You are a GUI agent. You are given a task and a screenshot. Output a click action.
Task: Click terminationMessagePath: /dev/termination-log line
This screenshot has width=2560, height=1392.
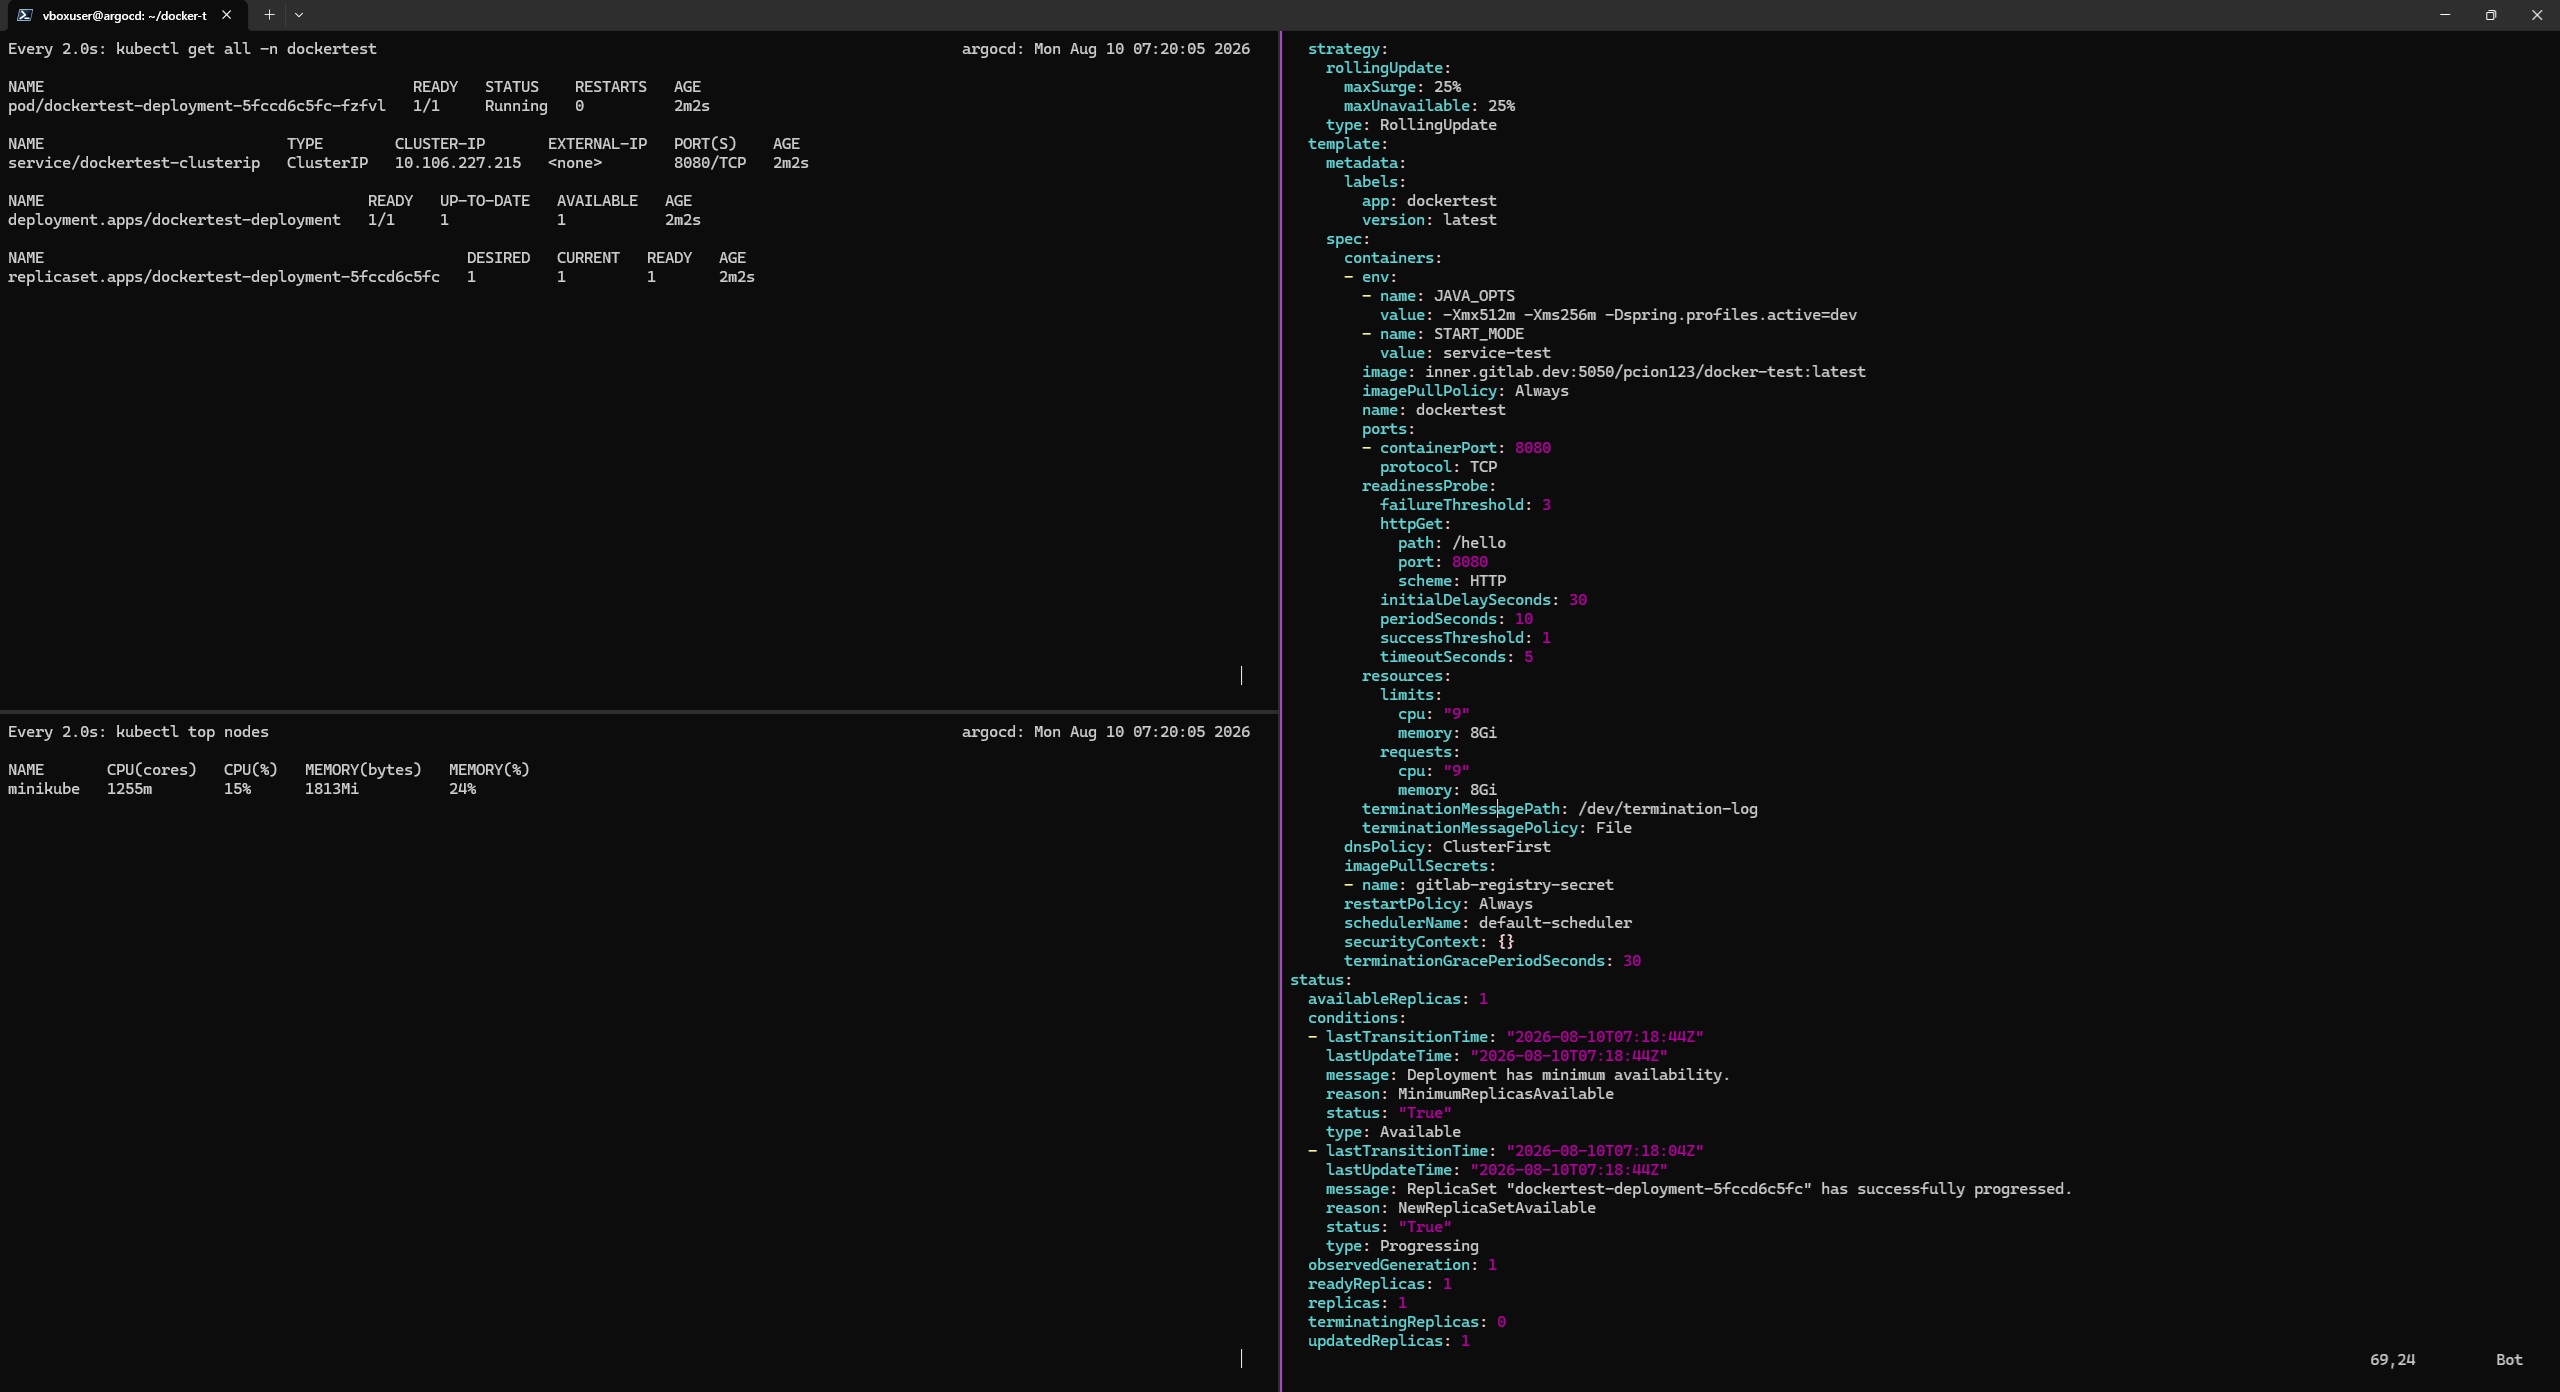pyautogui.click(x=1560, y=809)
